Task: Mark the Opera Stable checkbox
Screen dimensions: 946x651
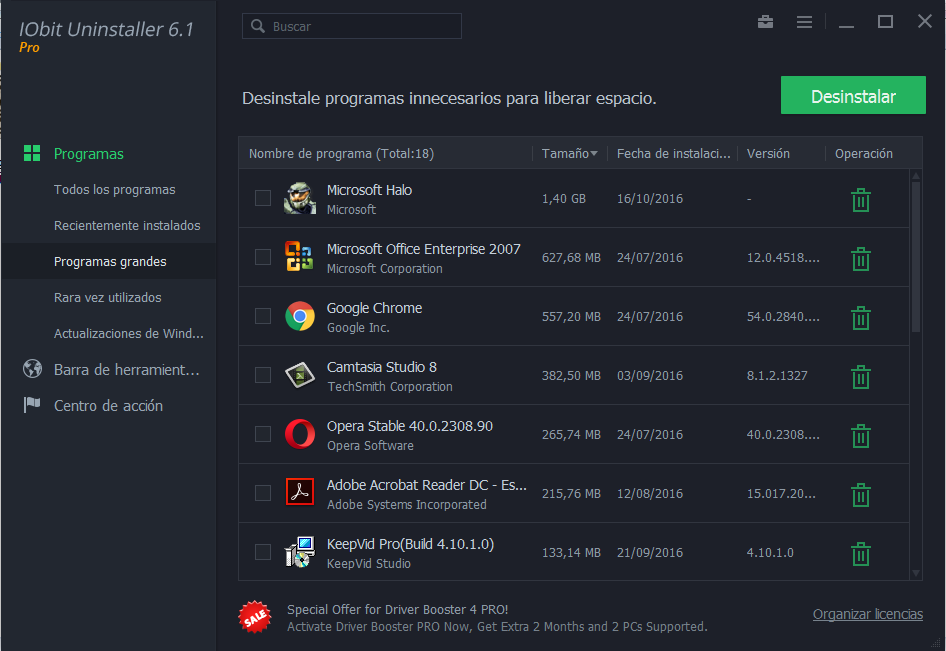Action: click(262, 434)
